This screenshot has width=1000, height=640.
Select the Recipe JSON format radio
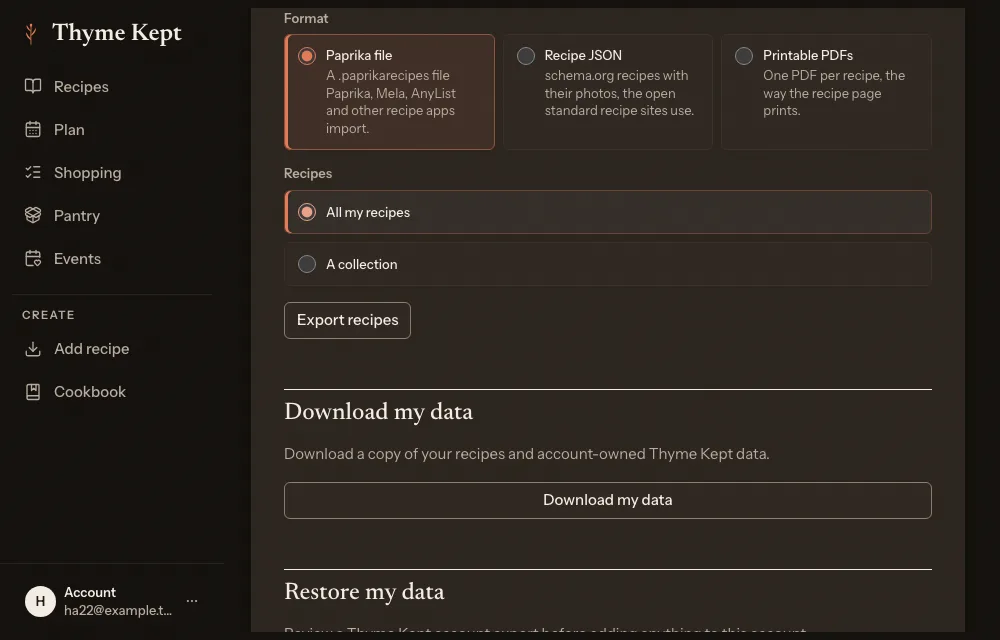(x=526, y=56)
